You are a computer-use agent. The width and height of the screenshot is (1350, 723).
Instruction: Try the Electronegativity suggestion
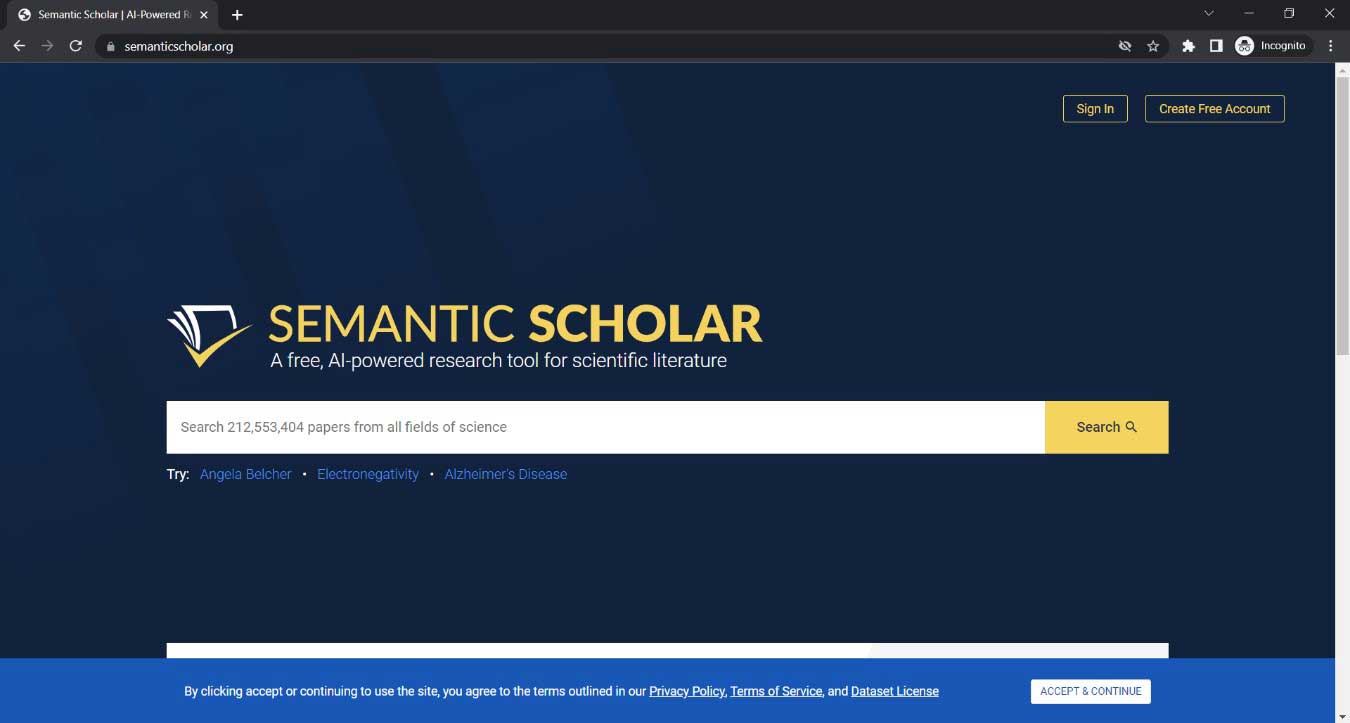[368, 474]
